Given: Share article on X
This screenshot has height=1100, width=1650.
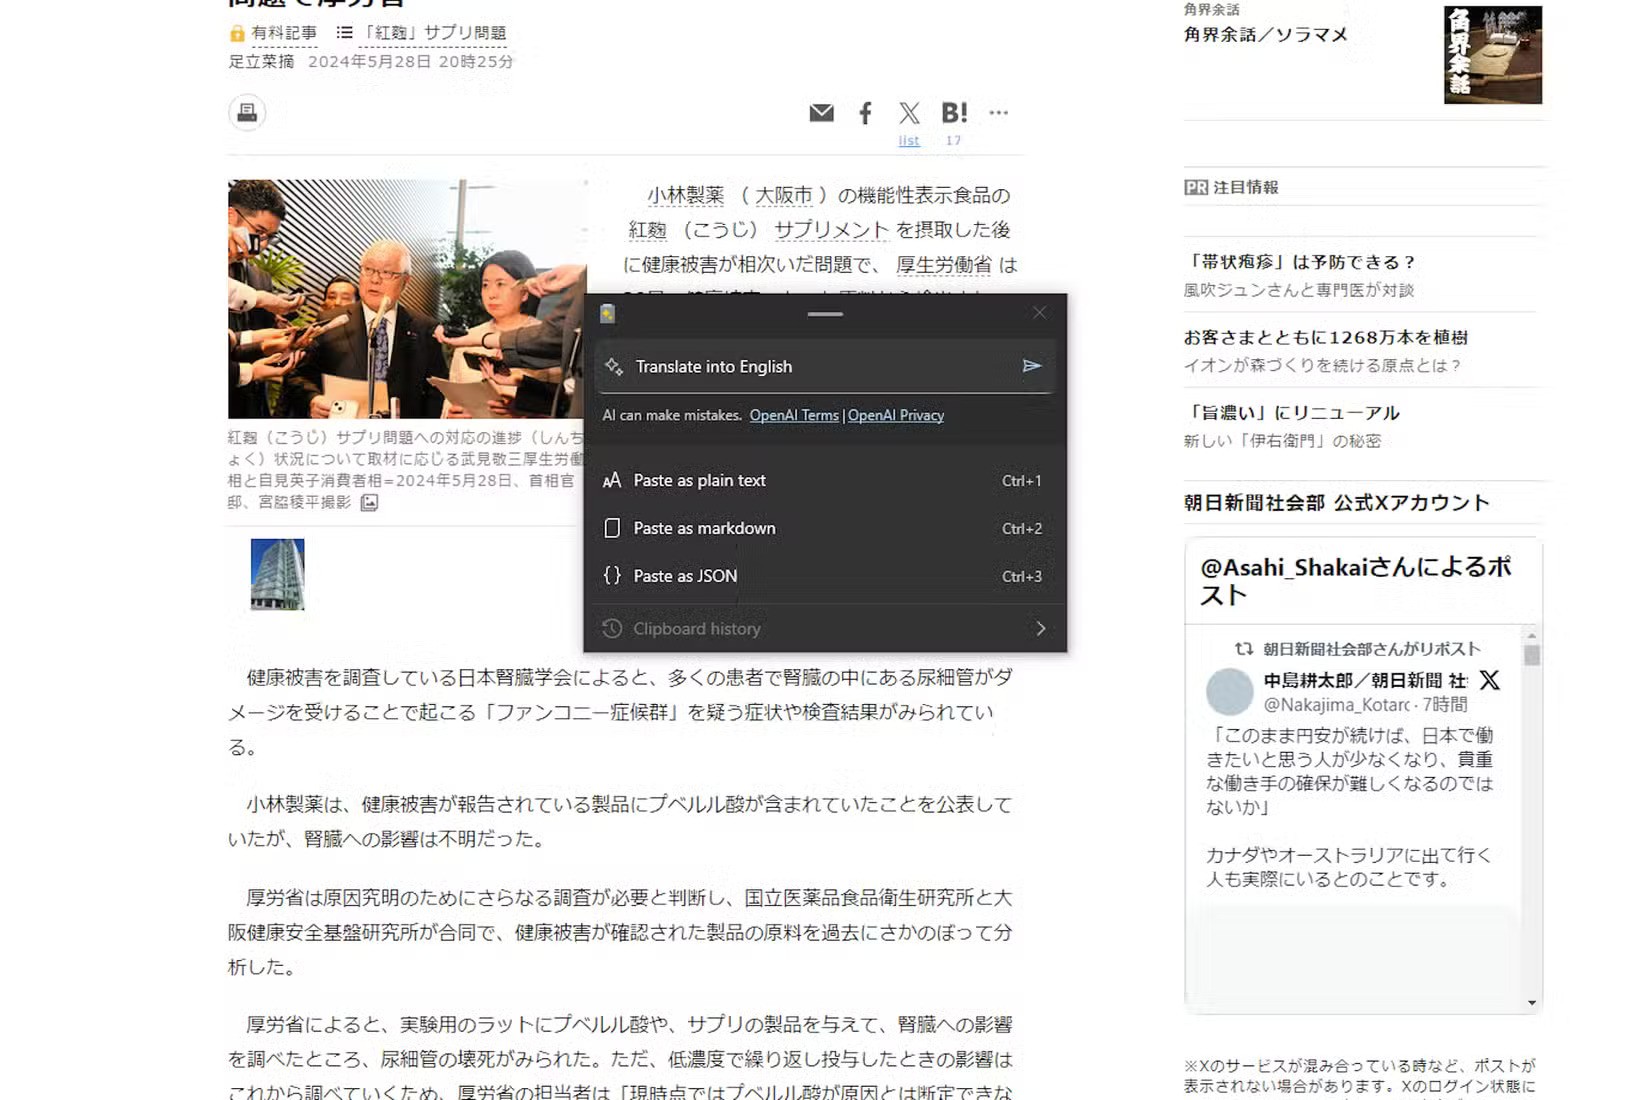Looking at the screenshot, I should coord(909,113).
